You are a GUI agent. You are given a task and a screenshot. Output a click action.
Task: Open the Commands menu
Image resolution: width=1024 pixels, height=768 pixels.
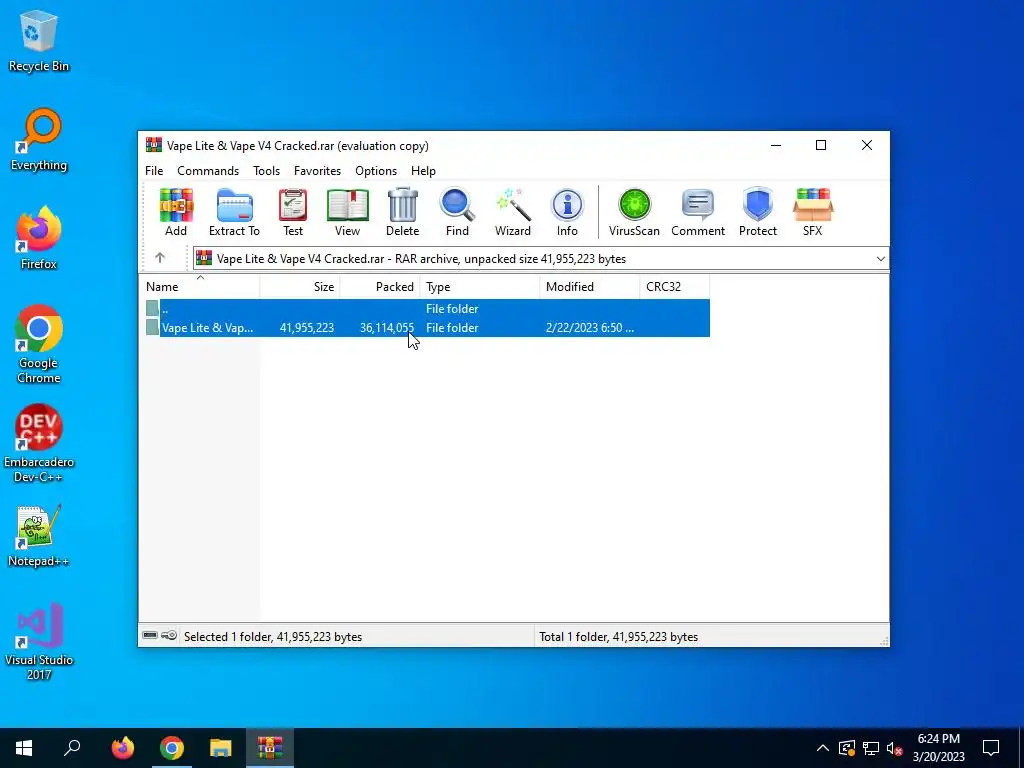[x=208, y=170]
